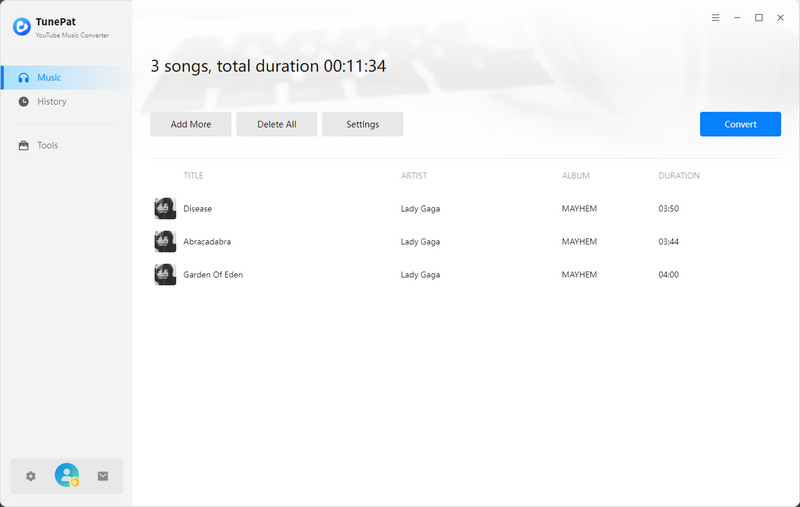Switch to the History tab label

pos(52,102)
